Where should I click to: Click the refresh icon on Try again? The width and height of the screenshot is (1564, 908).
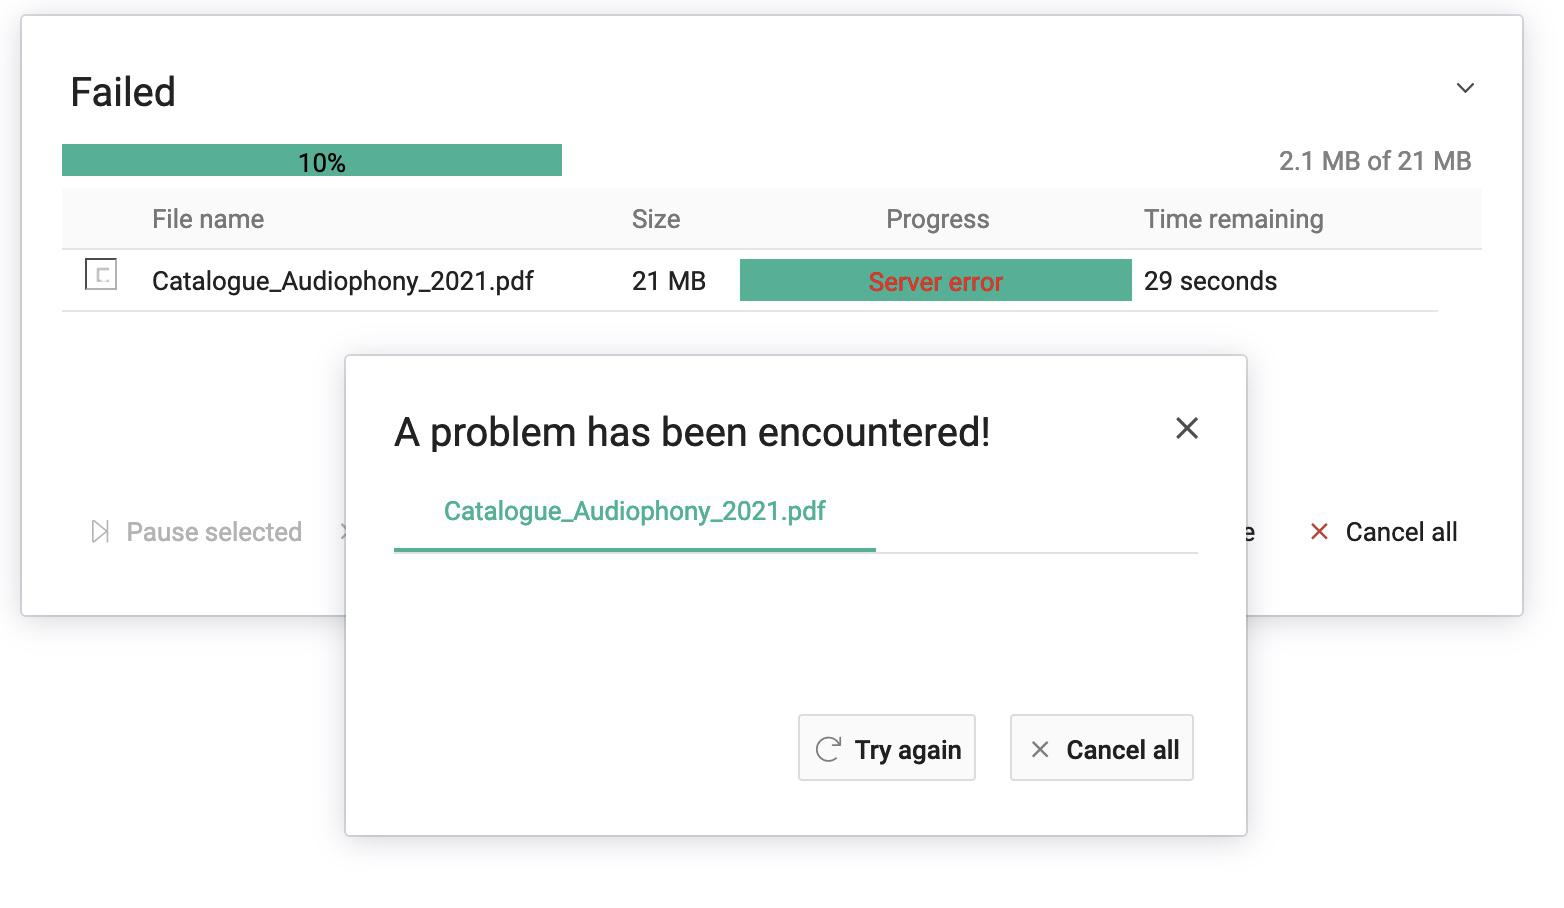coord(828,749)
